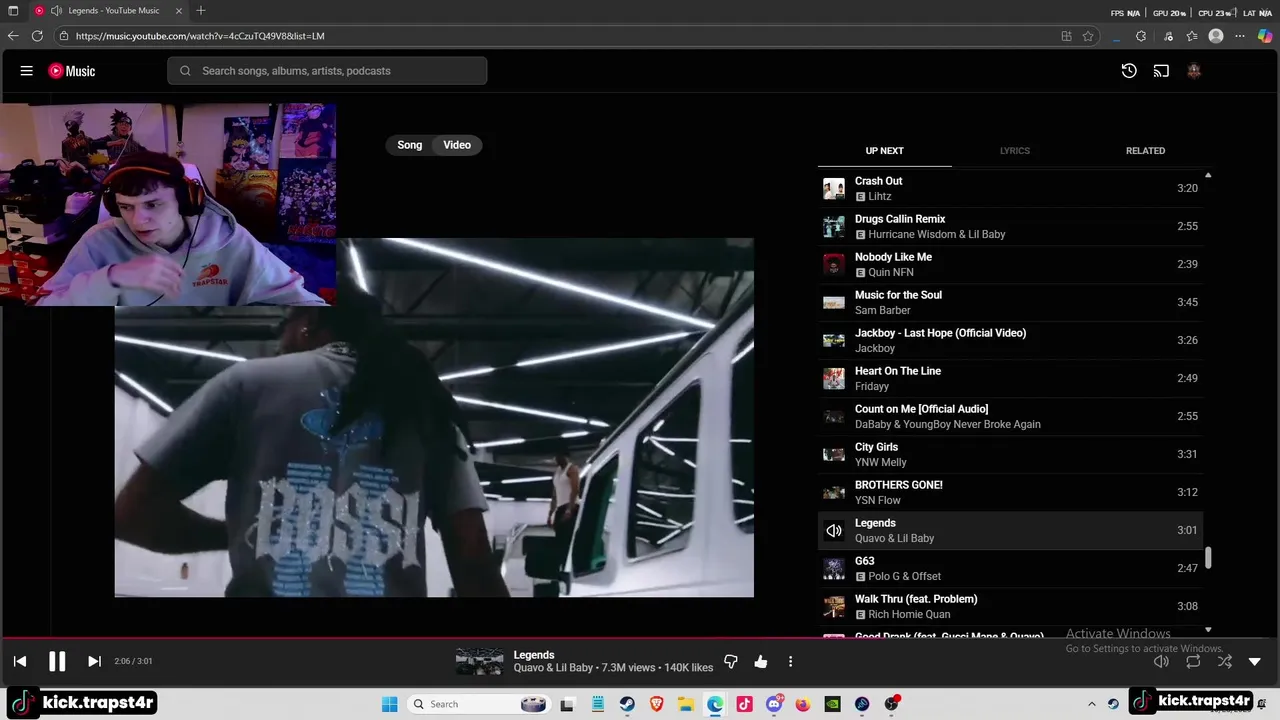Screen dimensions: 1280x720
Task: Open the UP NEXT tab
Action: click(884, 151)
